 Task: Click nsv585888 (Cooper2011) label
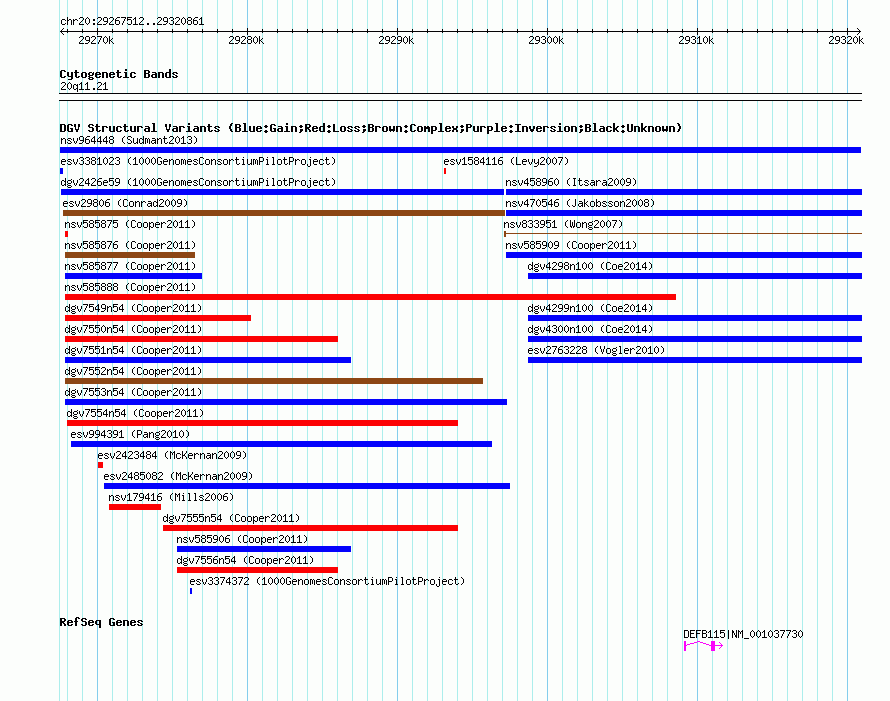(x=130, y=287)
